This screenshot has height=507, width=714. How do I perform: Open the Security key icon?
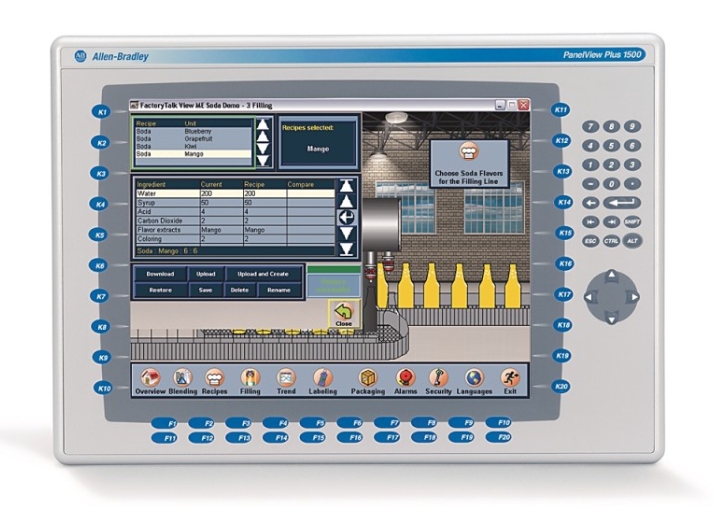click(x=438, y=377)
